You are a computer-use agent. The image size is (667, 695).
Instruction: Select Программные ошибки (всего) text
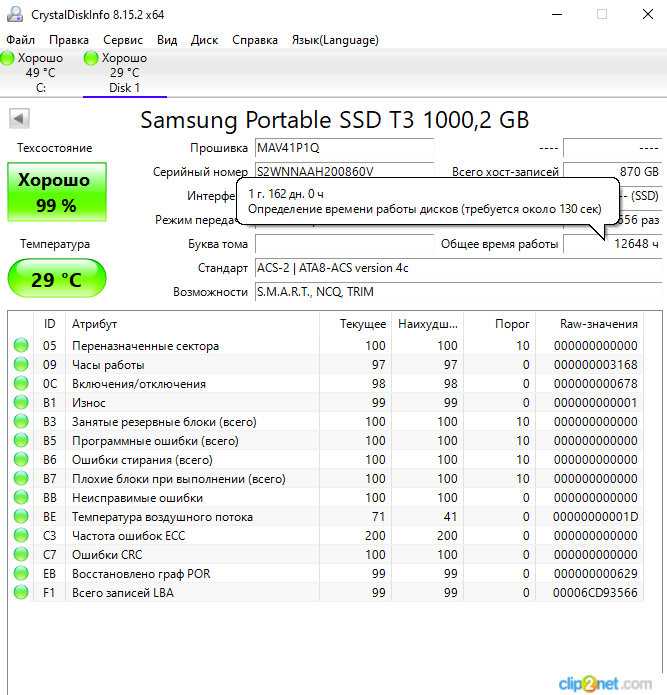pos(155,441)
